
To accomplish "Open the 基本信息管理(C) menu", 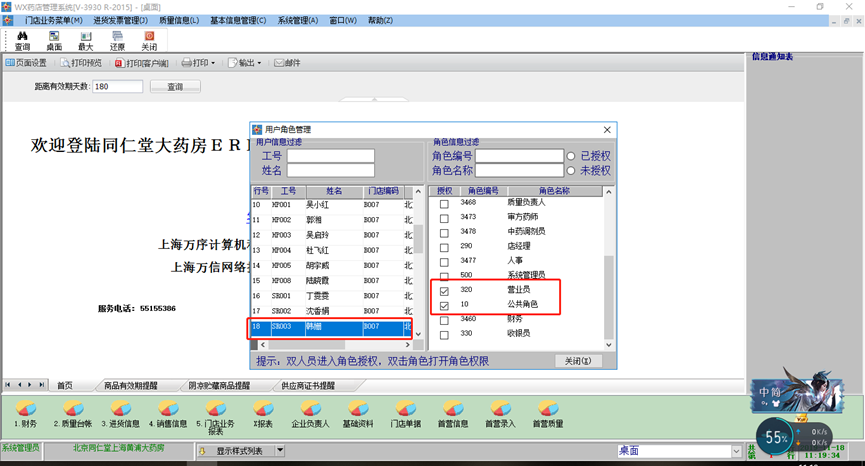I will 238,20.
